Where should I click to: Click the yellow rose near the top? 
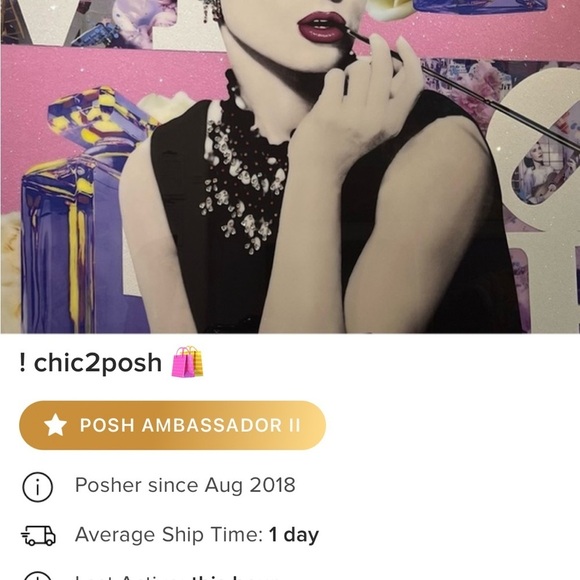pyautogui.click(x=388, y=9)
